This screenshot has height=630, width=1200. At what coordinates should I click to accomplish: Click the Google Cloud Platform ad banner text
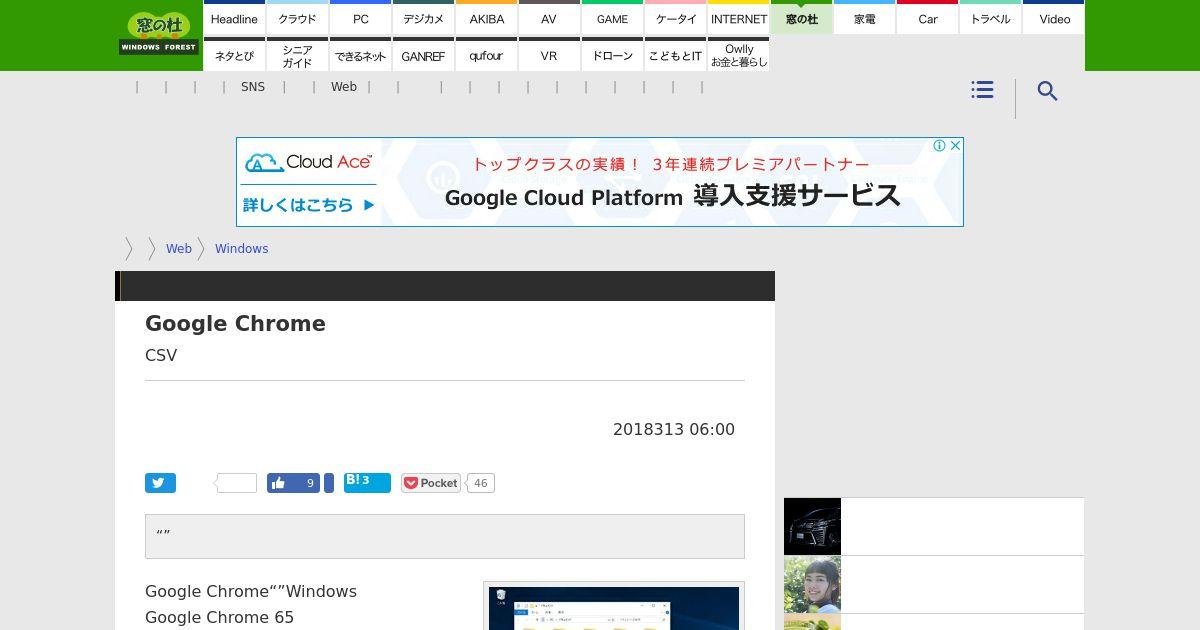pos(672,196)
